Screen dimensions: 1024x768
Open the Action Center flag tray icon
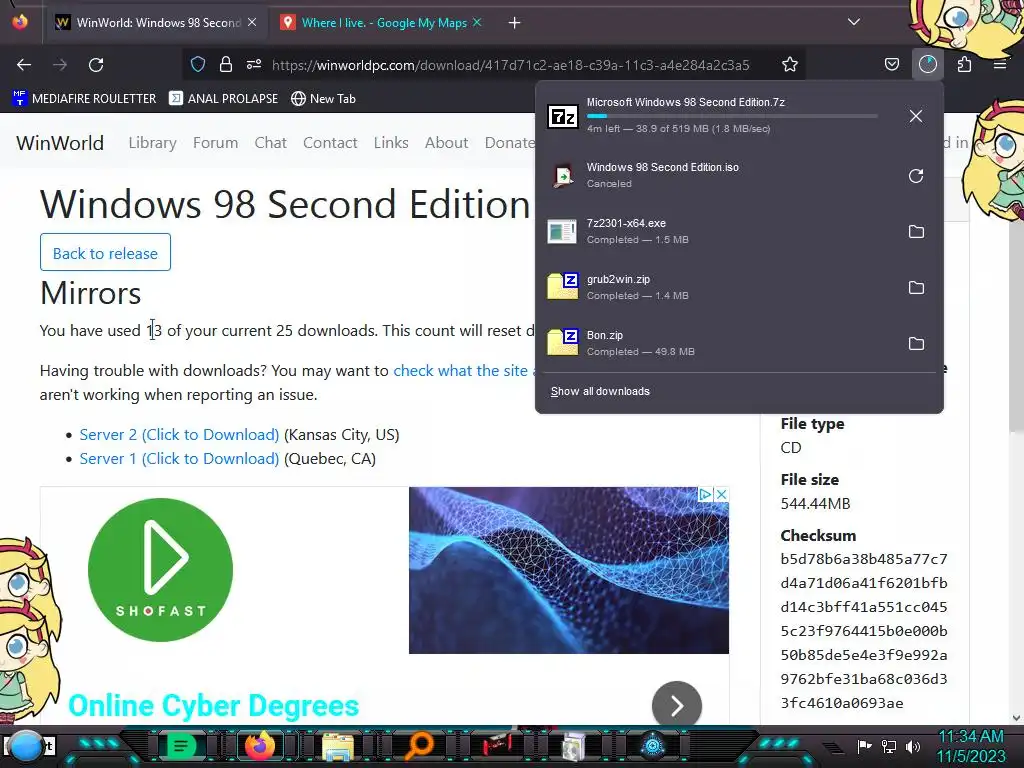tap(865, 746)
